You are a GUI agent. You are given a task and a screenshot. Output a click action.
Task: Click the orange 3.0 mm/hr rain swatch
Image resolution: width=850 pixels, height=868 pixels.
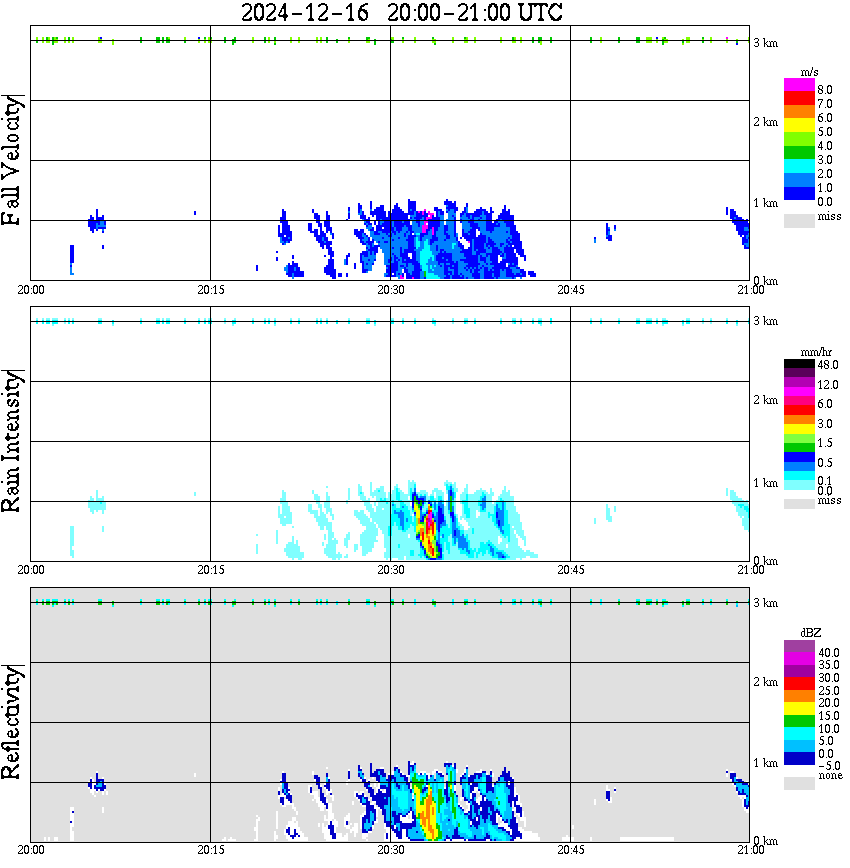[x=799, y=420]
